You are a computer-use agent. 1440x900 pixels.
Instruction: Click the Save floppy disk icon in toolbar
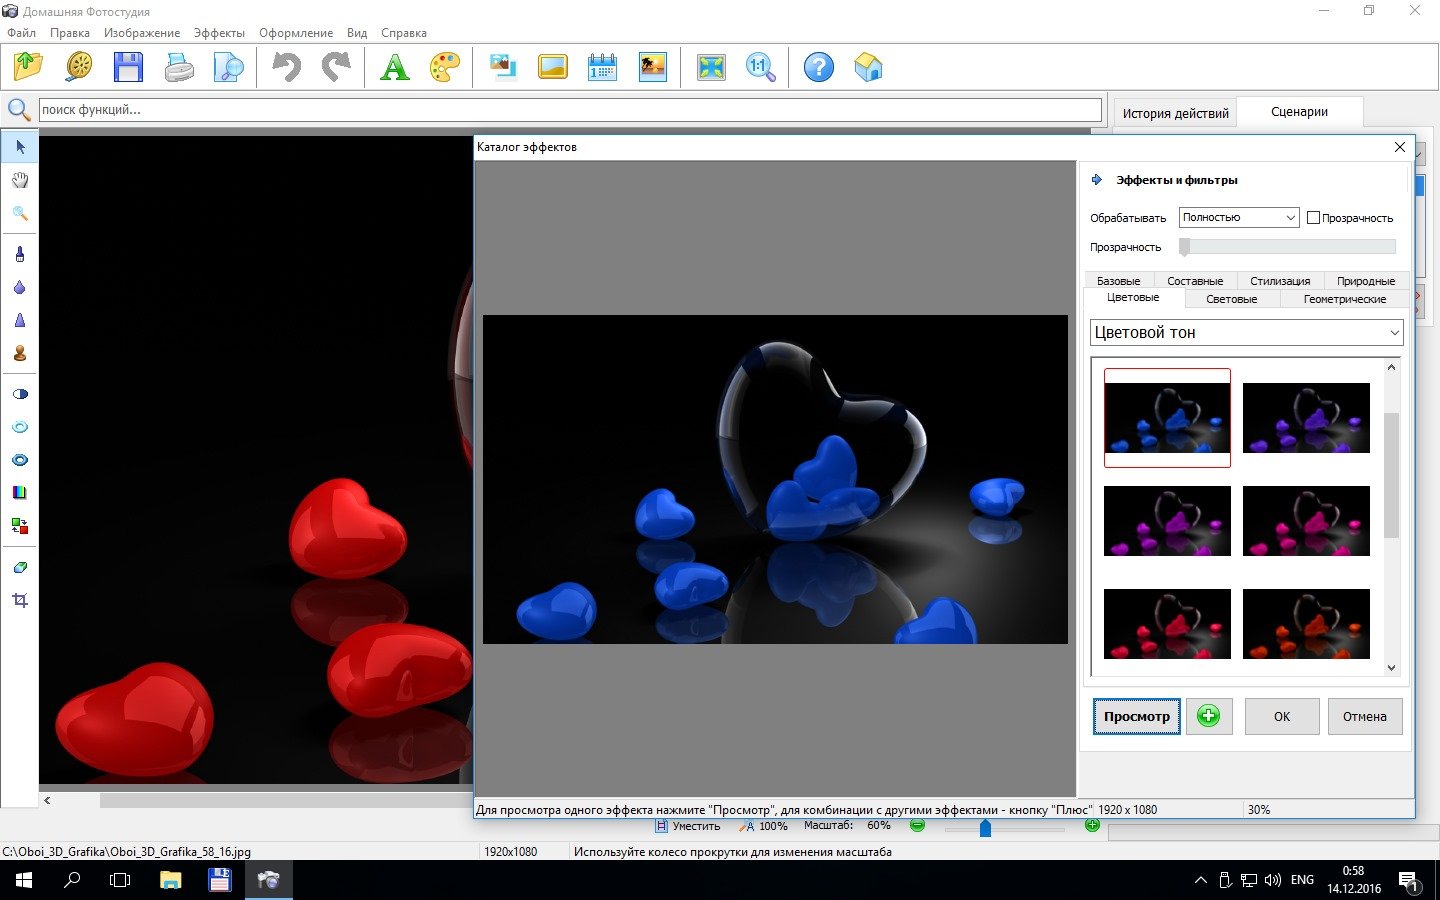click(128, 68)
